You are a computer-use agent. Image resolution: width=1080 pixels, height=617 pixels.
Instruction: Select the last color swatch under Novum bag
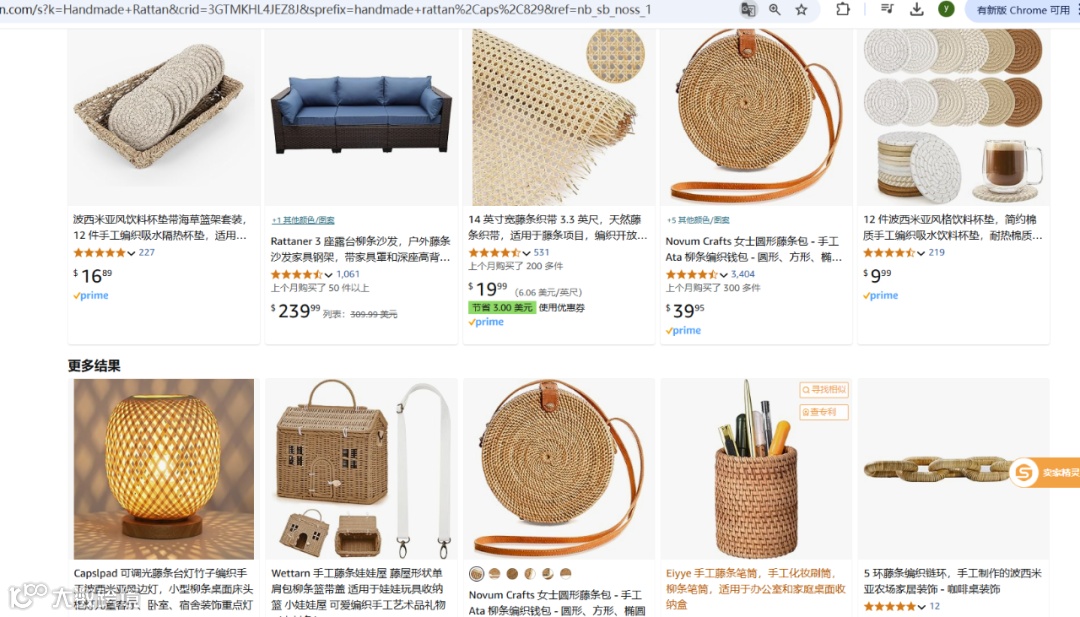point(565,574)
